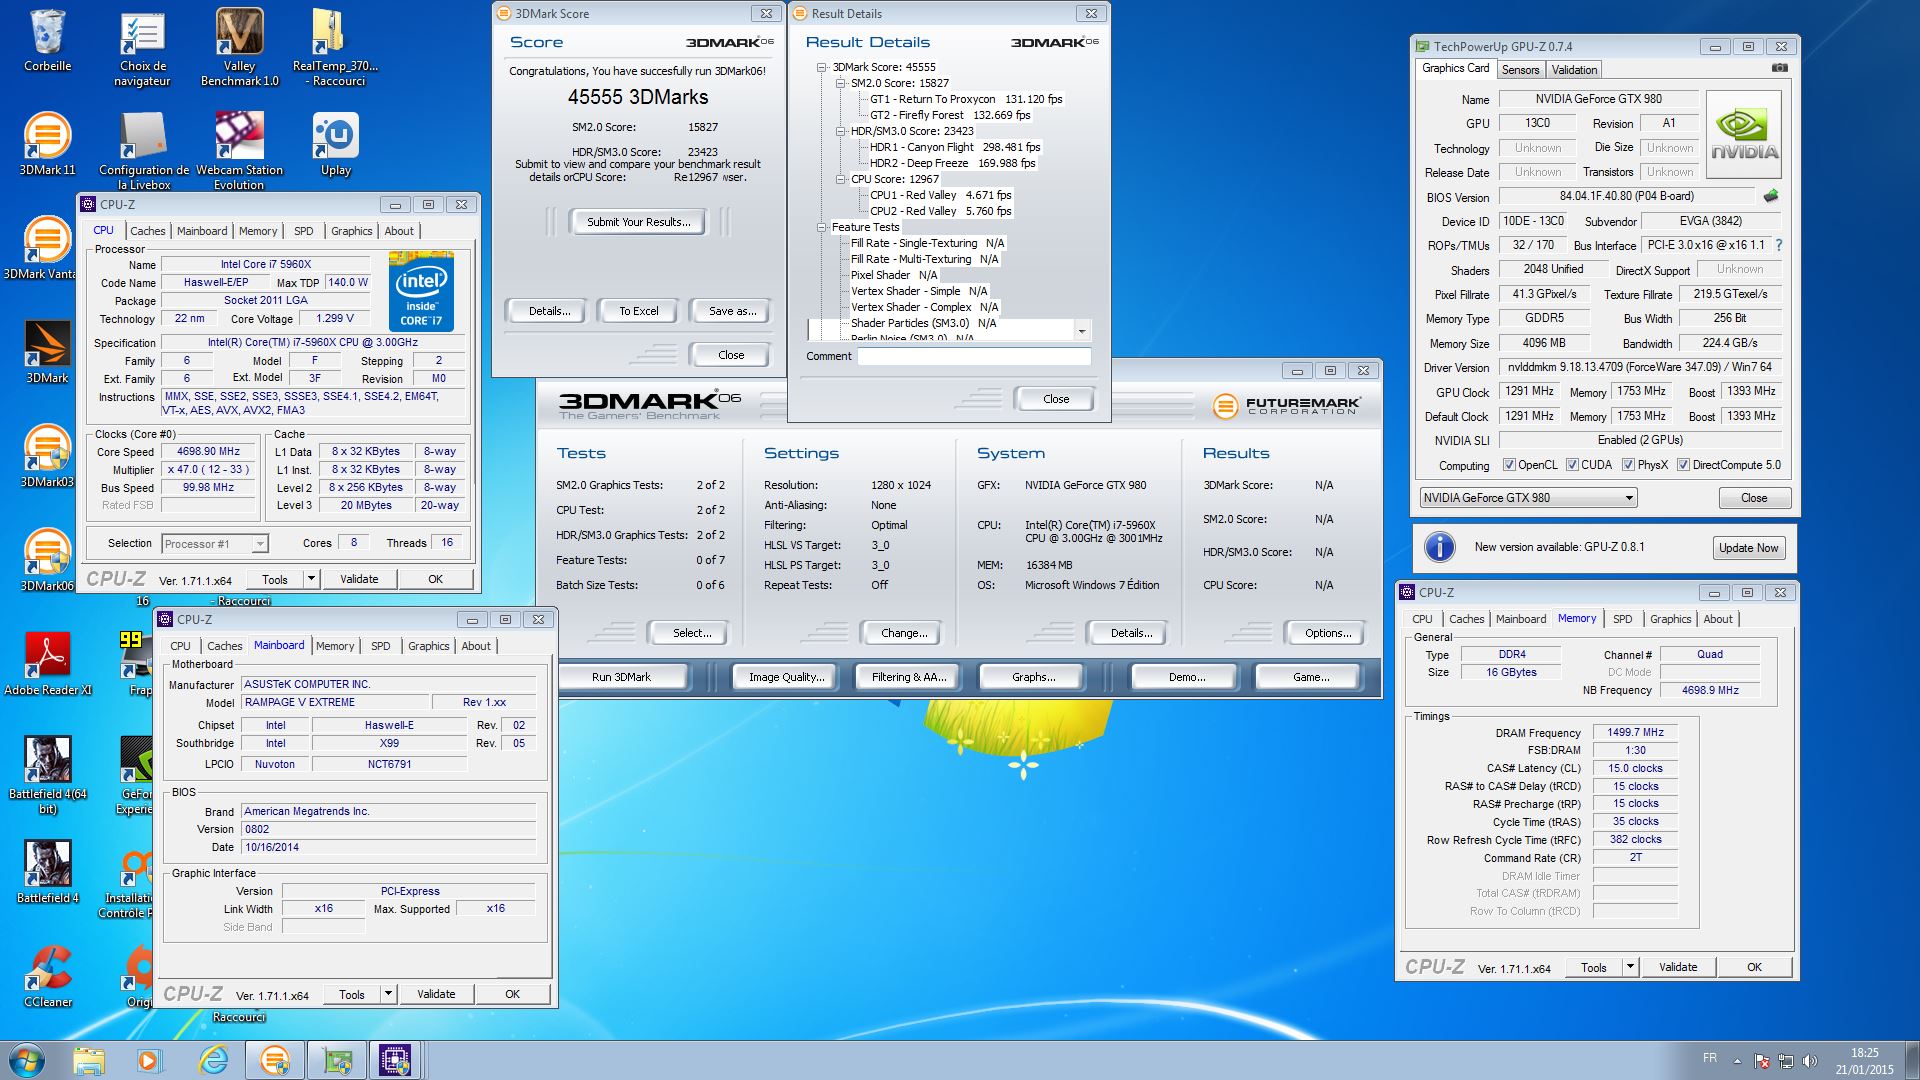Click Save as button in Score window
The width and height of the screenshot is (1920, 1080).
coord(732,311)
